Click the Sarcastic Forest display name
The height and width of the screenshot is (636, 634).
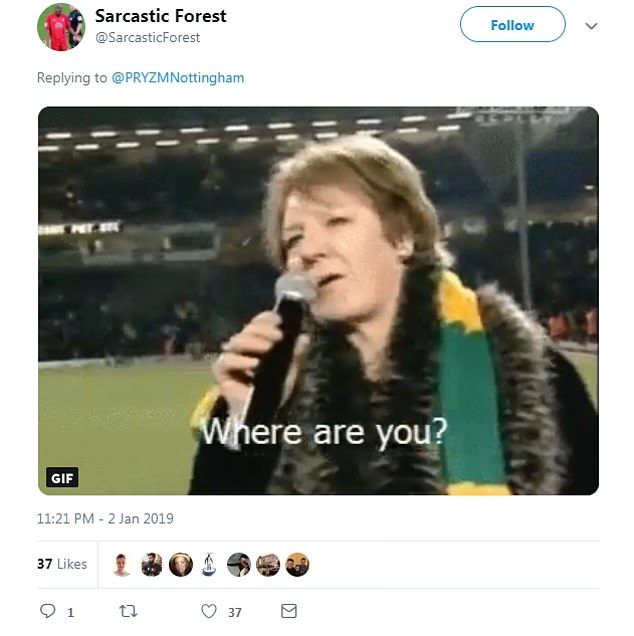coord(160,16)
